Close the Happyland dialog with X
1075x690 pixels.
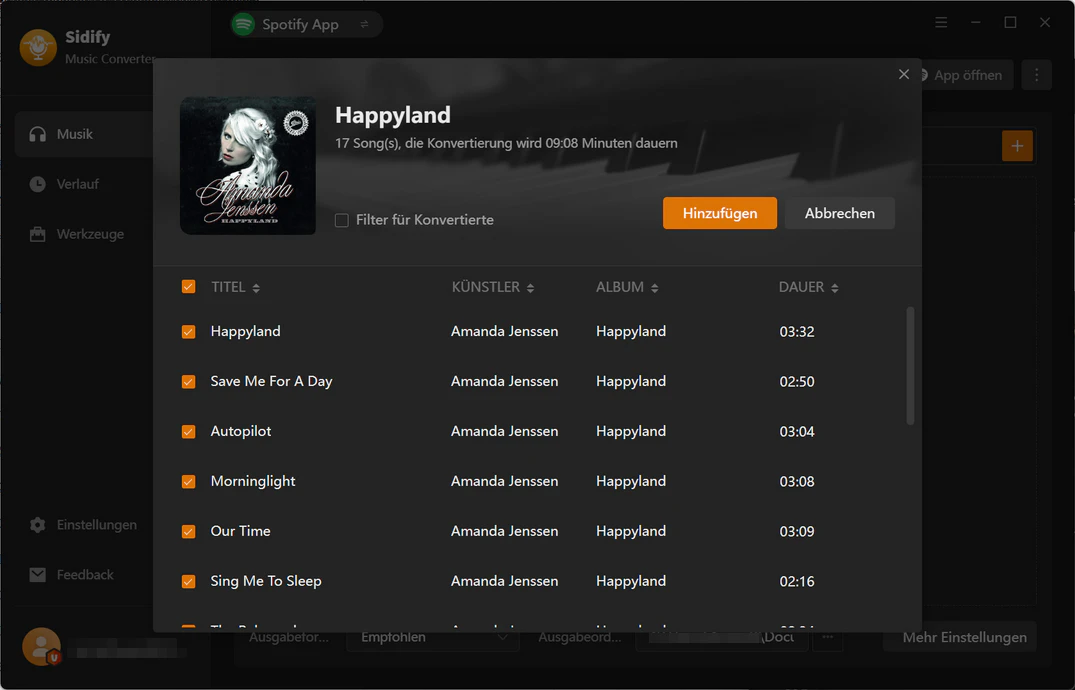coord(904,74)
